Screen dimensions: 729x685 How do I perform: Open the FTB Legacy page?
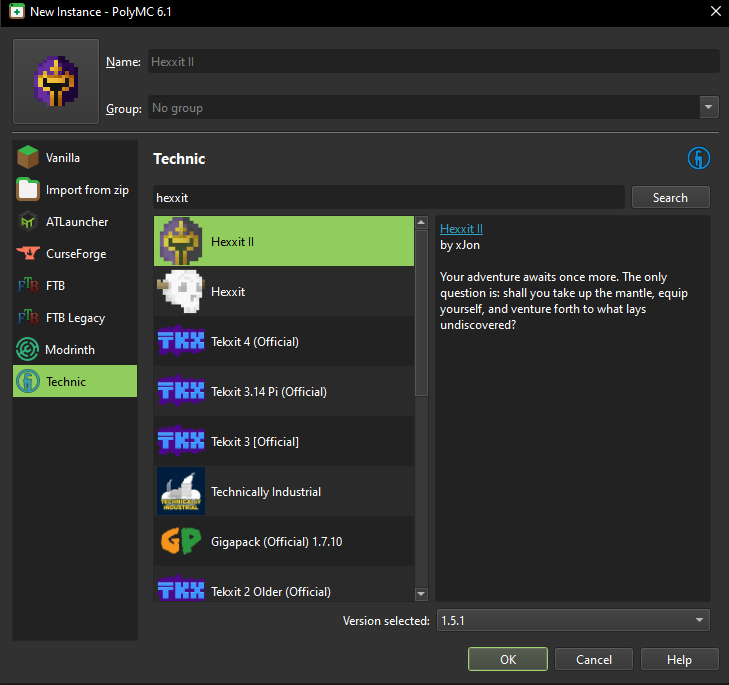click(x=75, y=318)
